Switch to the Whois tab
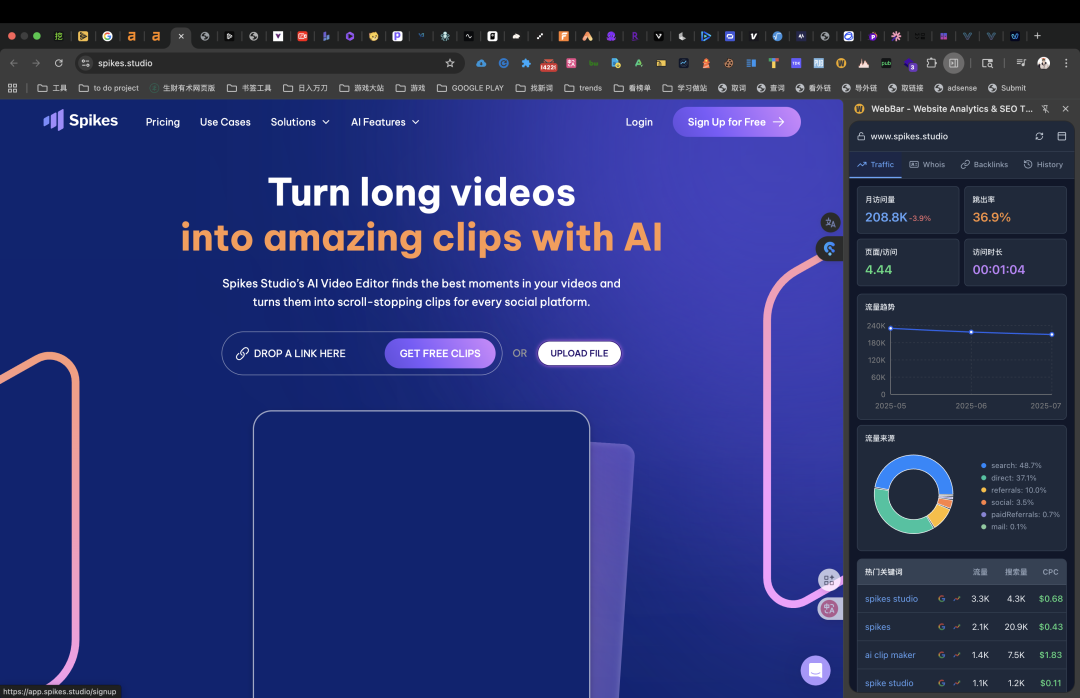The width and height of the screenshot is (1080, 698). coord(927,165)
